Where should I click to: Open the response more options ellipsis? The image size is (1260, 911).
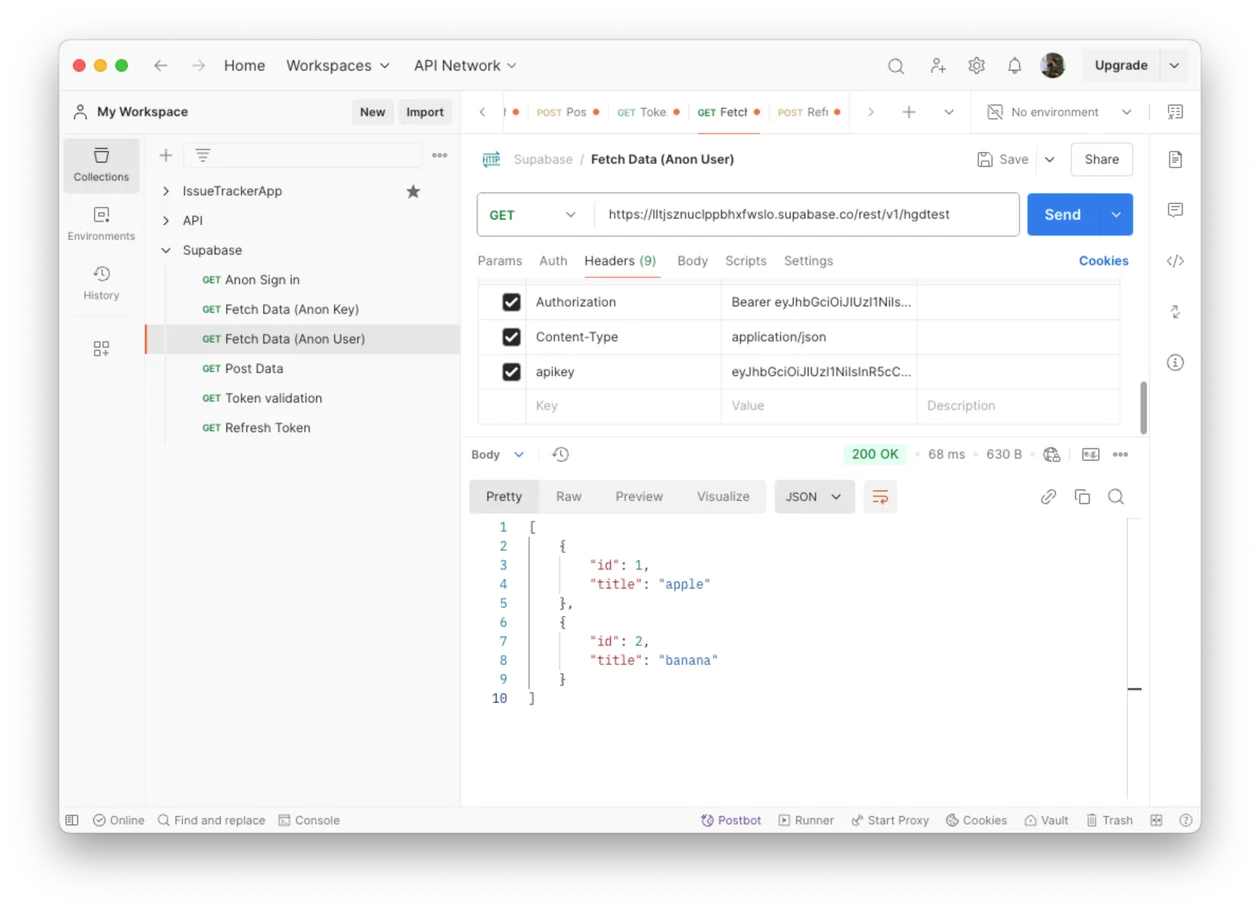click(1120, 454)
